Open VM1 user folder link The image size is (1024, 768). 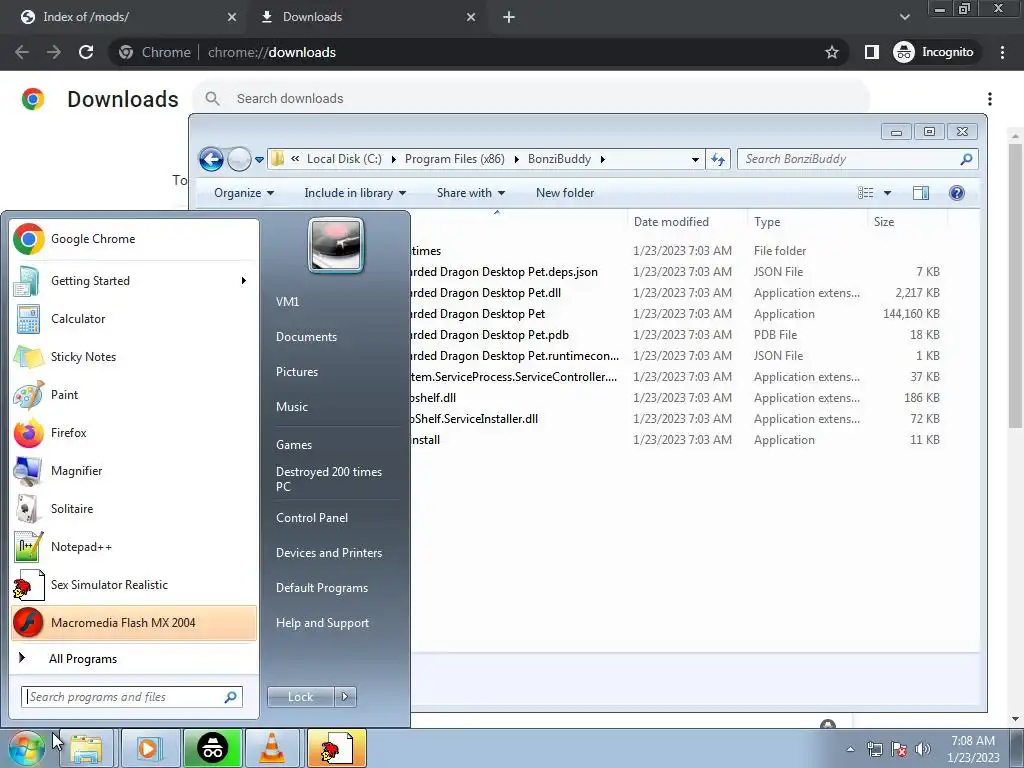click(287, 302)
